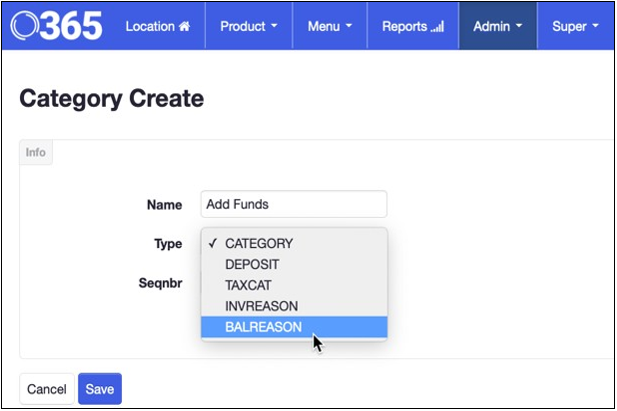Screen dimensions: 617x411
Task: Select the highlighted BALREASON option
Action: click(x=263, y=327)
